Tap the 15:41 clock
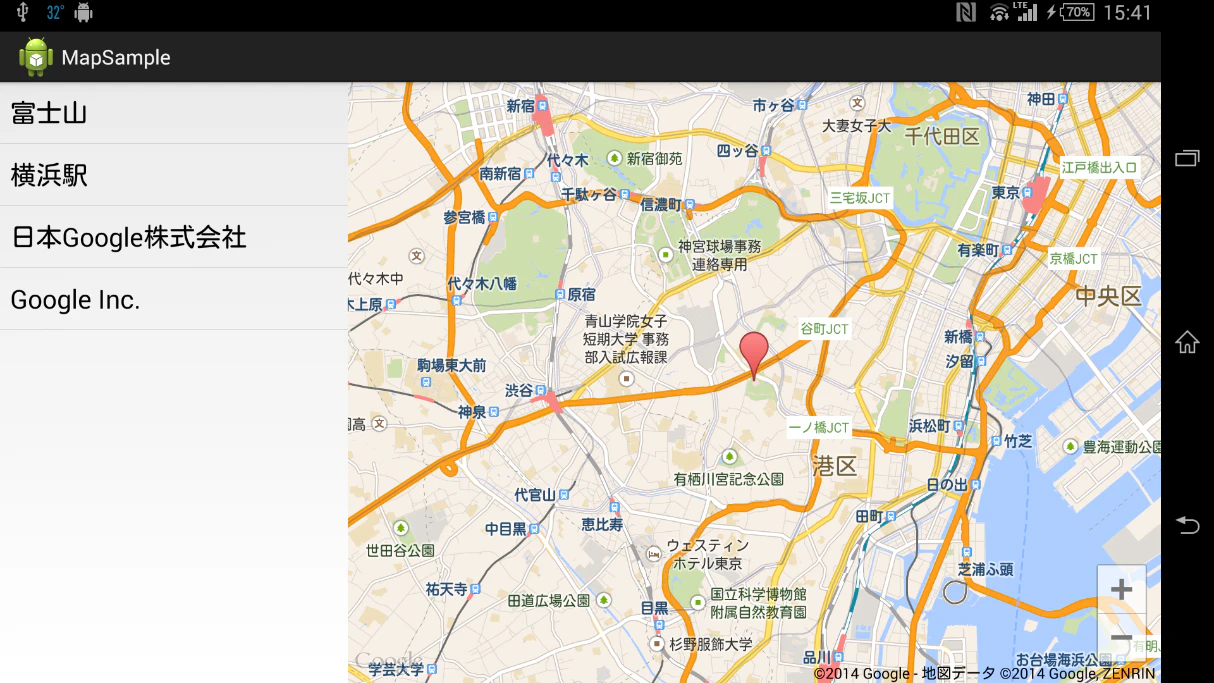The height and width of the screenshot is (683, 1214). pyautogui.click(x=1128, y=13)
